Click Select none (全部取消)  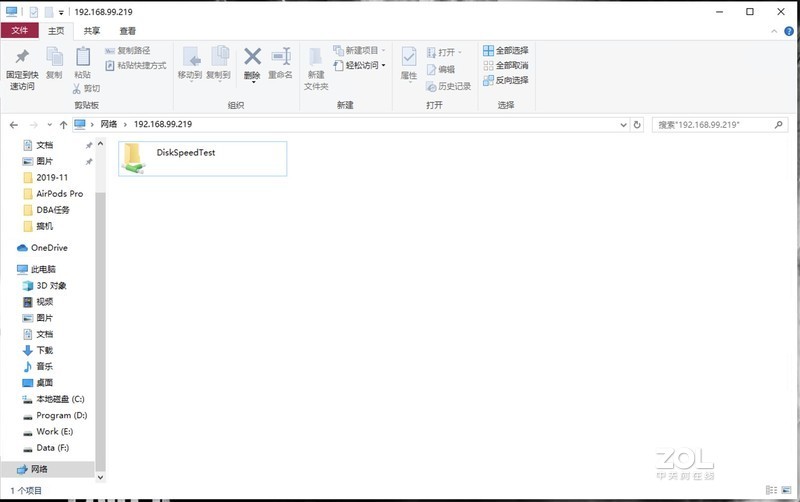[506, 65]
